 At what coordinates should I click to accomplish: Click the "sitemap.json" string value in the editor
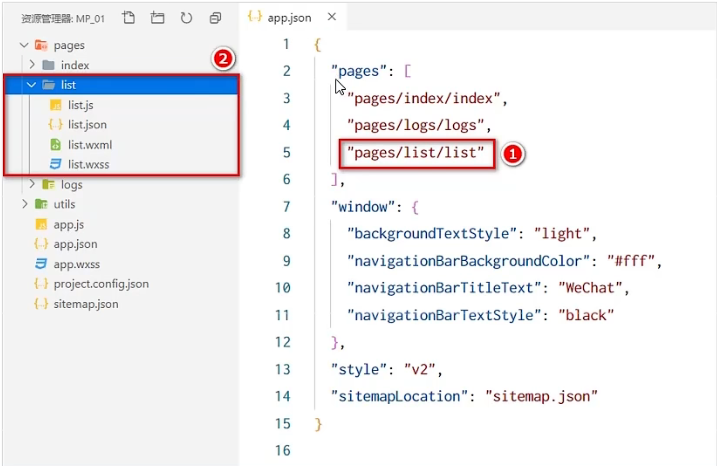click(541, 396)
